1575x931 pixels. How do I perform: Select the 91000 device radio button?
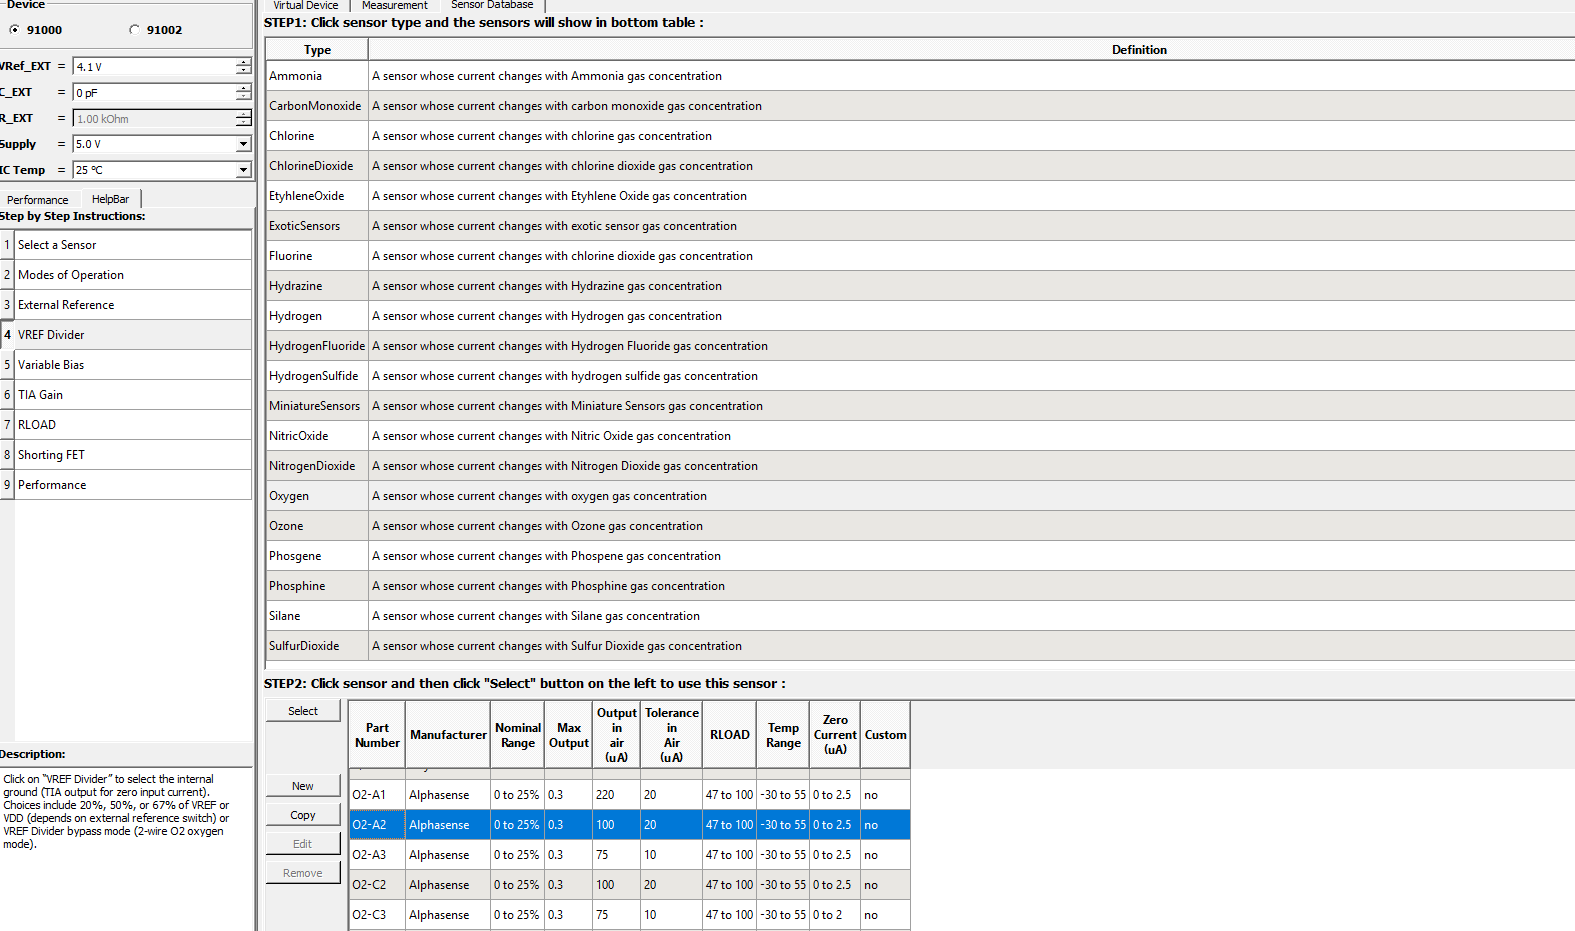14,30
